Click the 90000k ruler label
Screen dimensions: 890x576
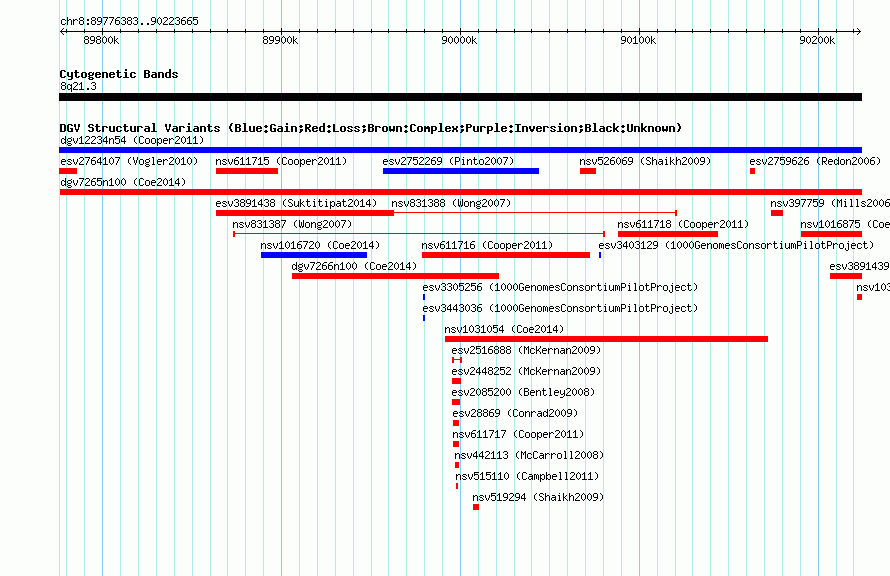(x=459, y=40)
